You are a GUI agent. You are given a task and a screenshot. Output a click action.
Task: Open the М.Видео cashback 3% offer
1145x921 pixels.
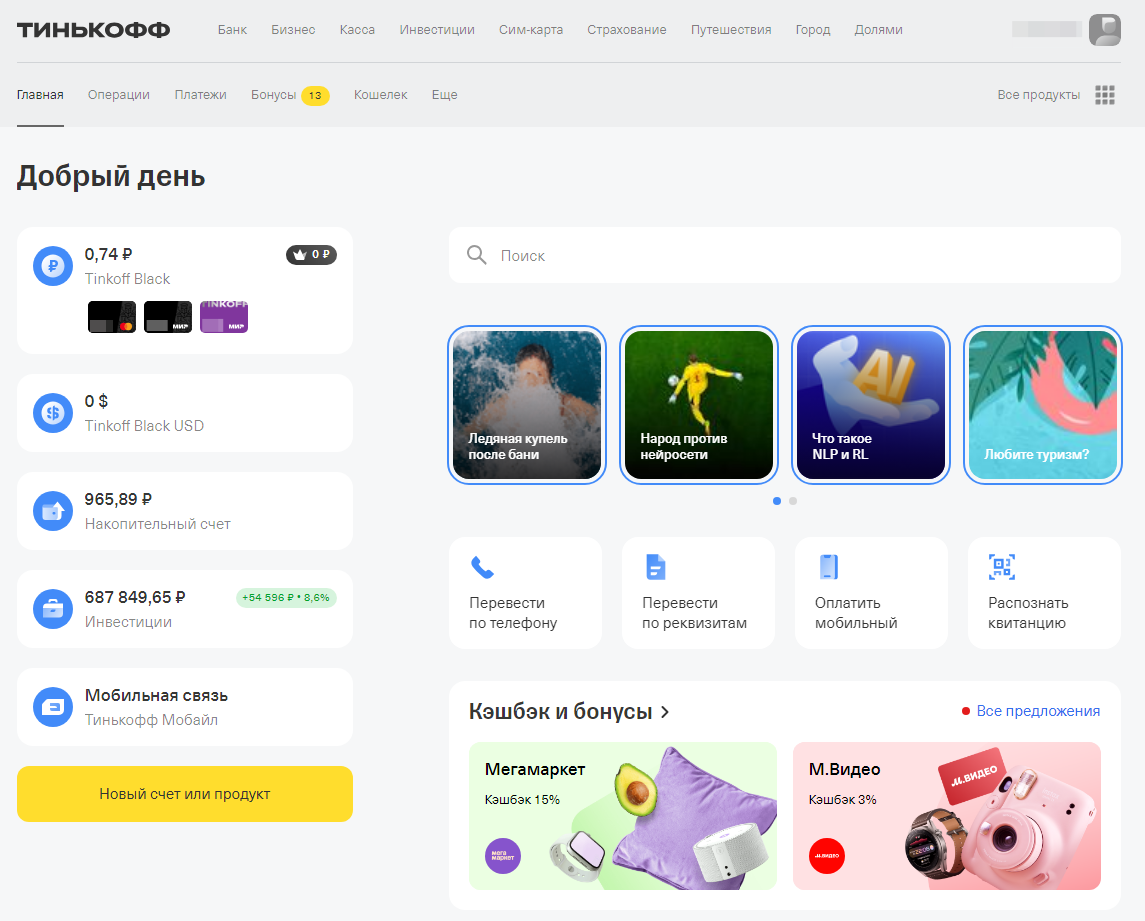[x=946, y=816]
